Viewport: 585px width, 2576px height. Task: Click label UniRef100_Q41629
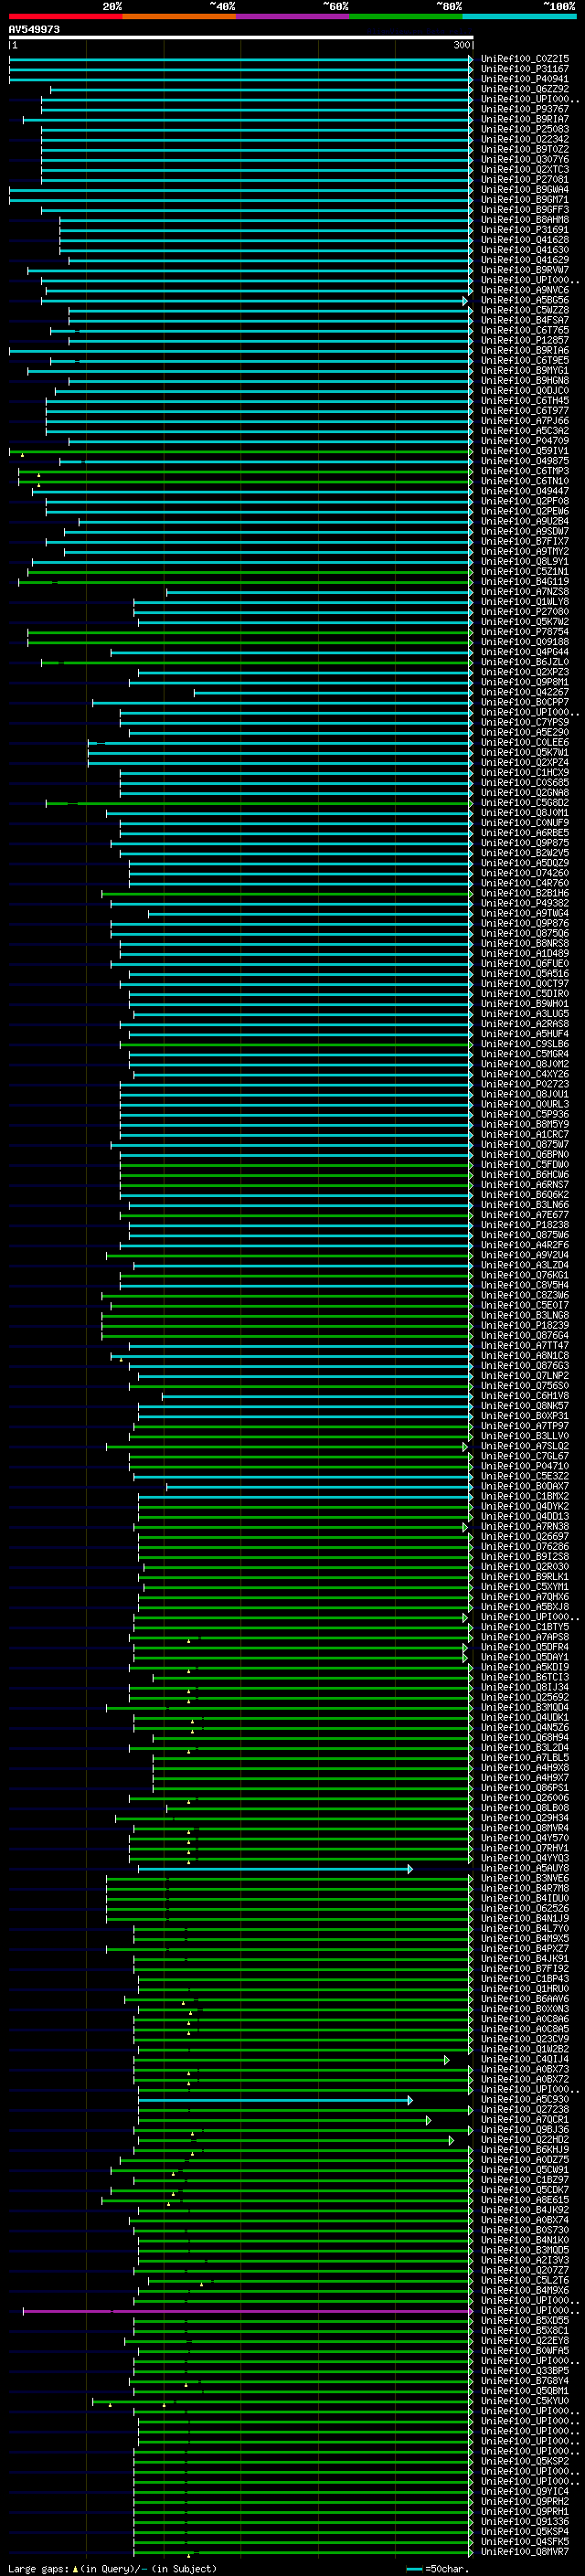pyautogui.click(x=525, y=260)
